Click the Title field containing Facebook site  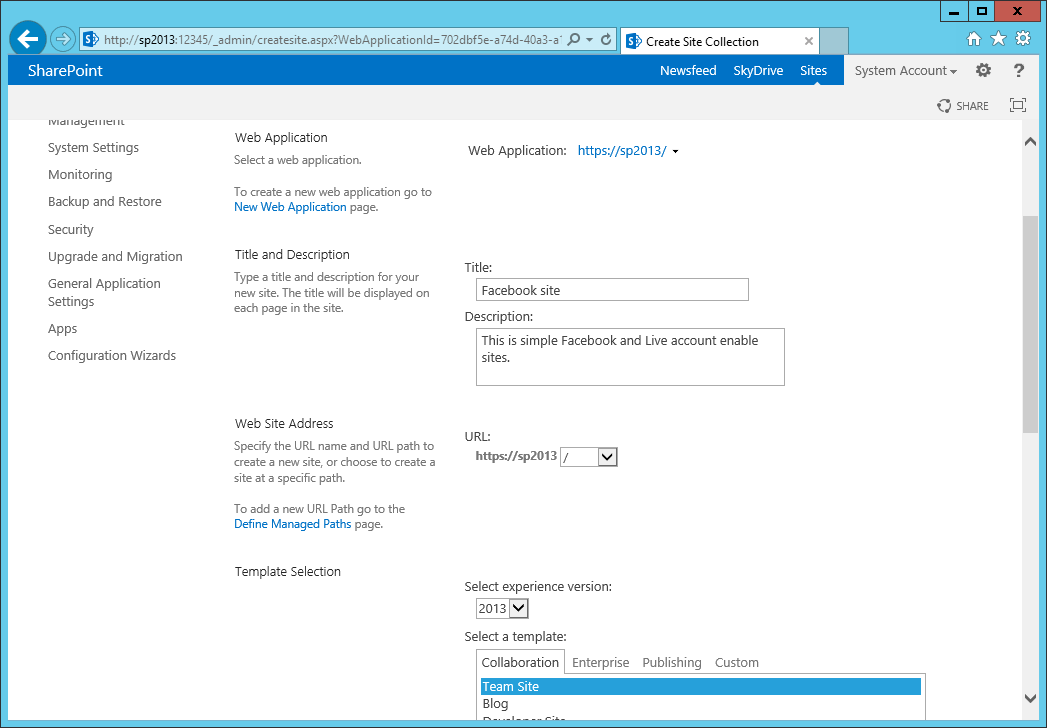click(x=612, y=290)
